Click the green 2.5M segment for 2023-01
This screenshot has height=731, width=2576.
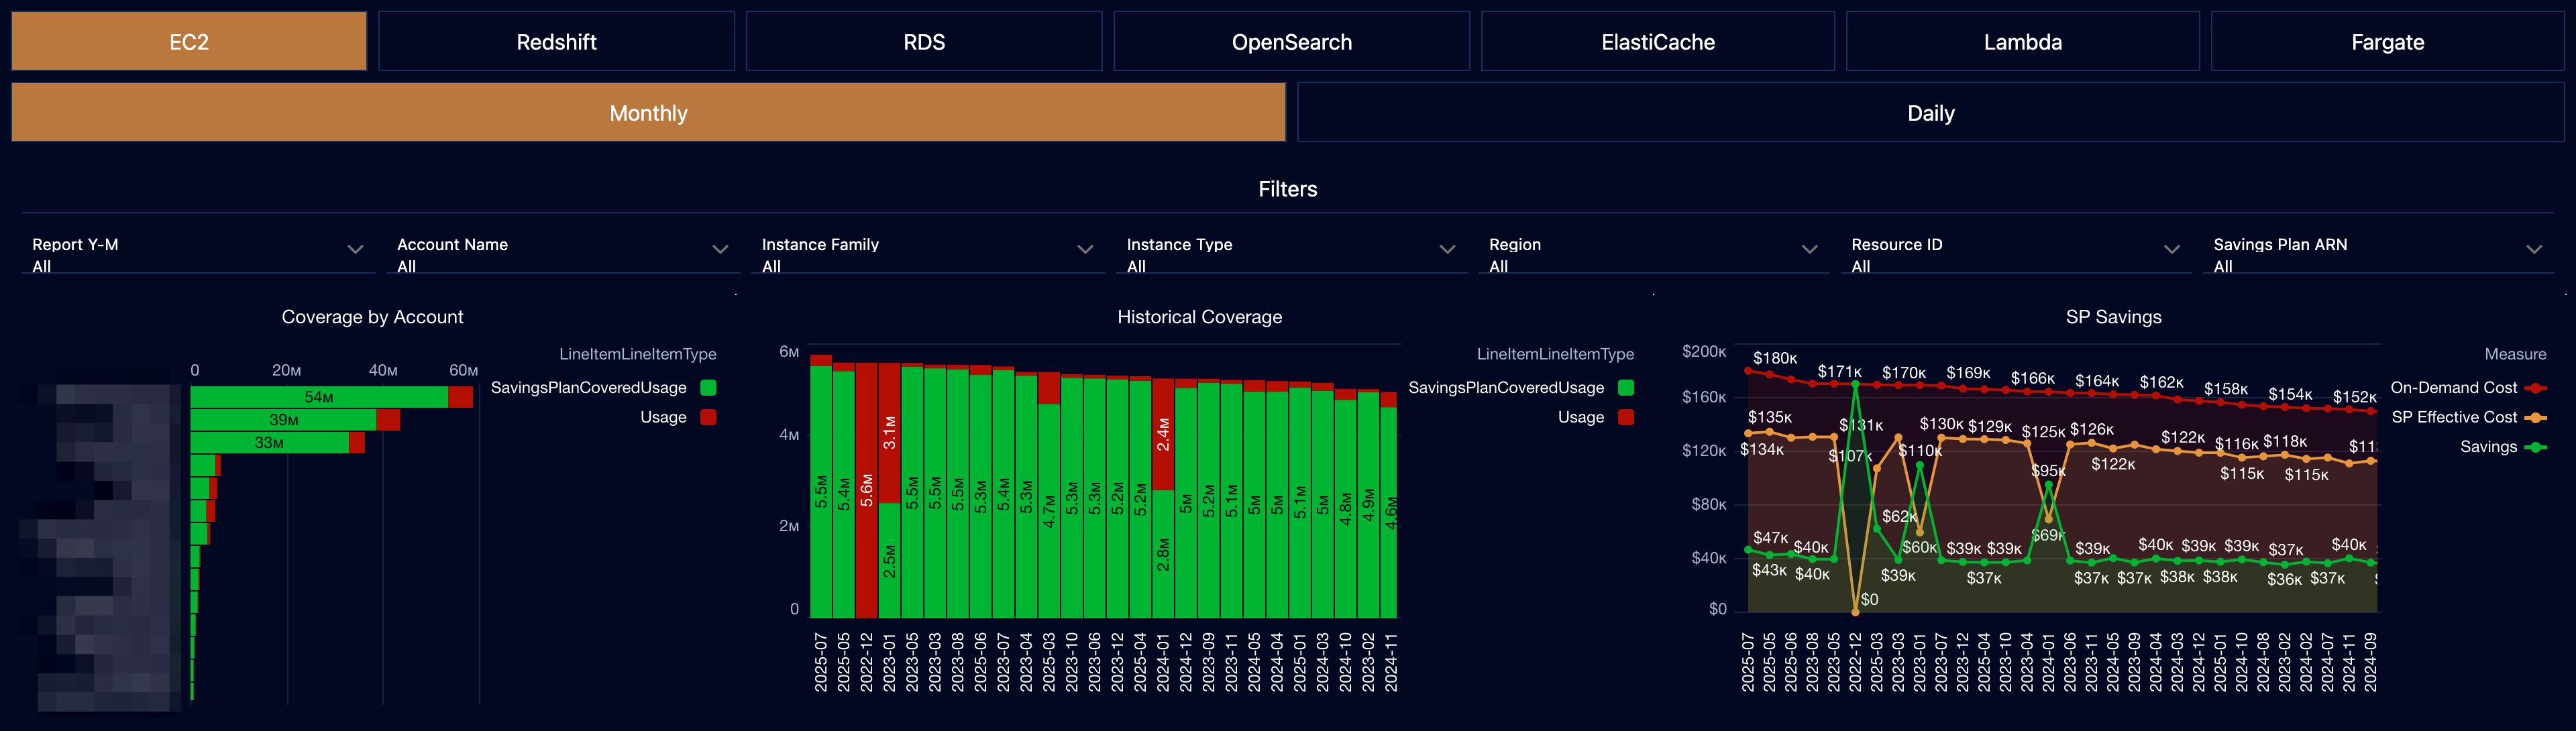coord(889,561)
